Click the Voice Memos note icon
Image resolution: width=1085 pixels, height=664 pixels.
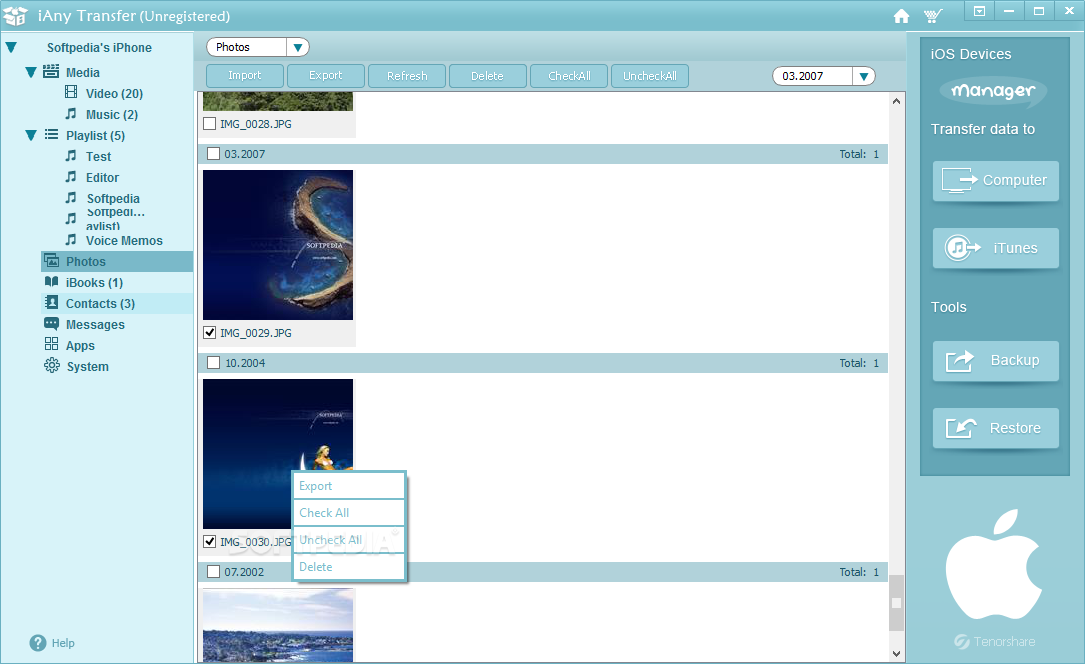tap(71, 239)
